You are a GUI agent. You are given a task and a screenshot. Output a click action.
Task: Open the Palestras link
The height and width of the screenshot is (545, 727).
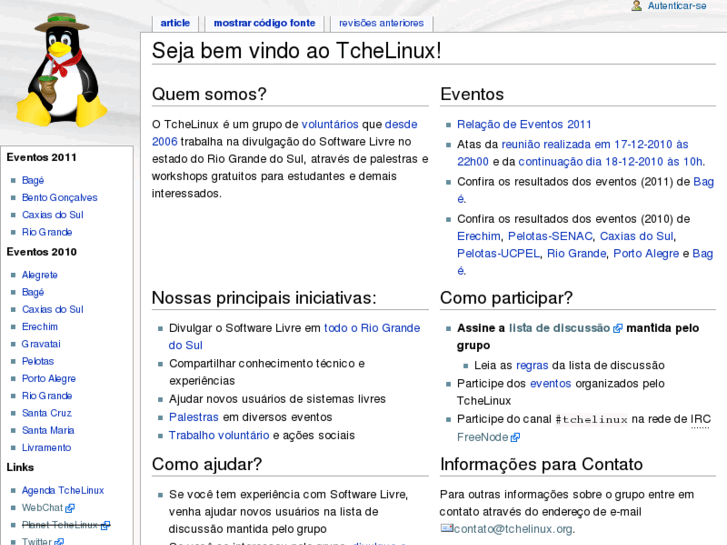(x=193, y=417)
